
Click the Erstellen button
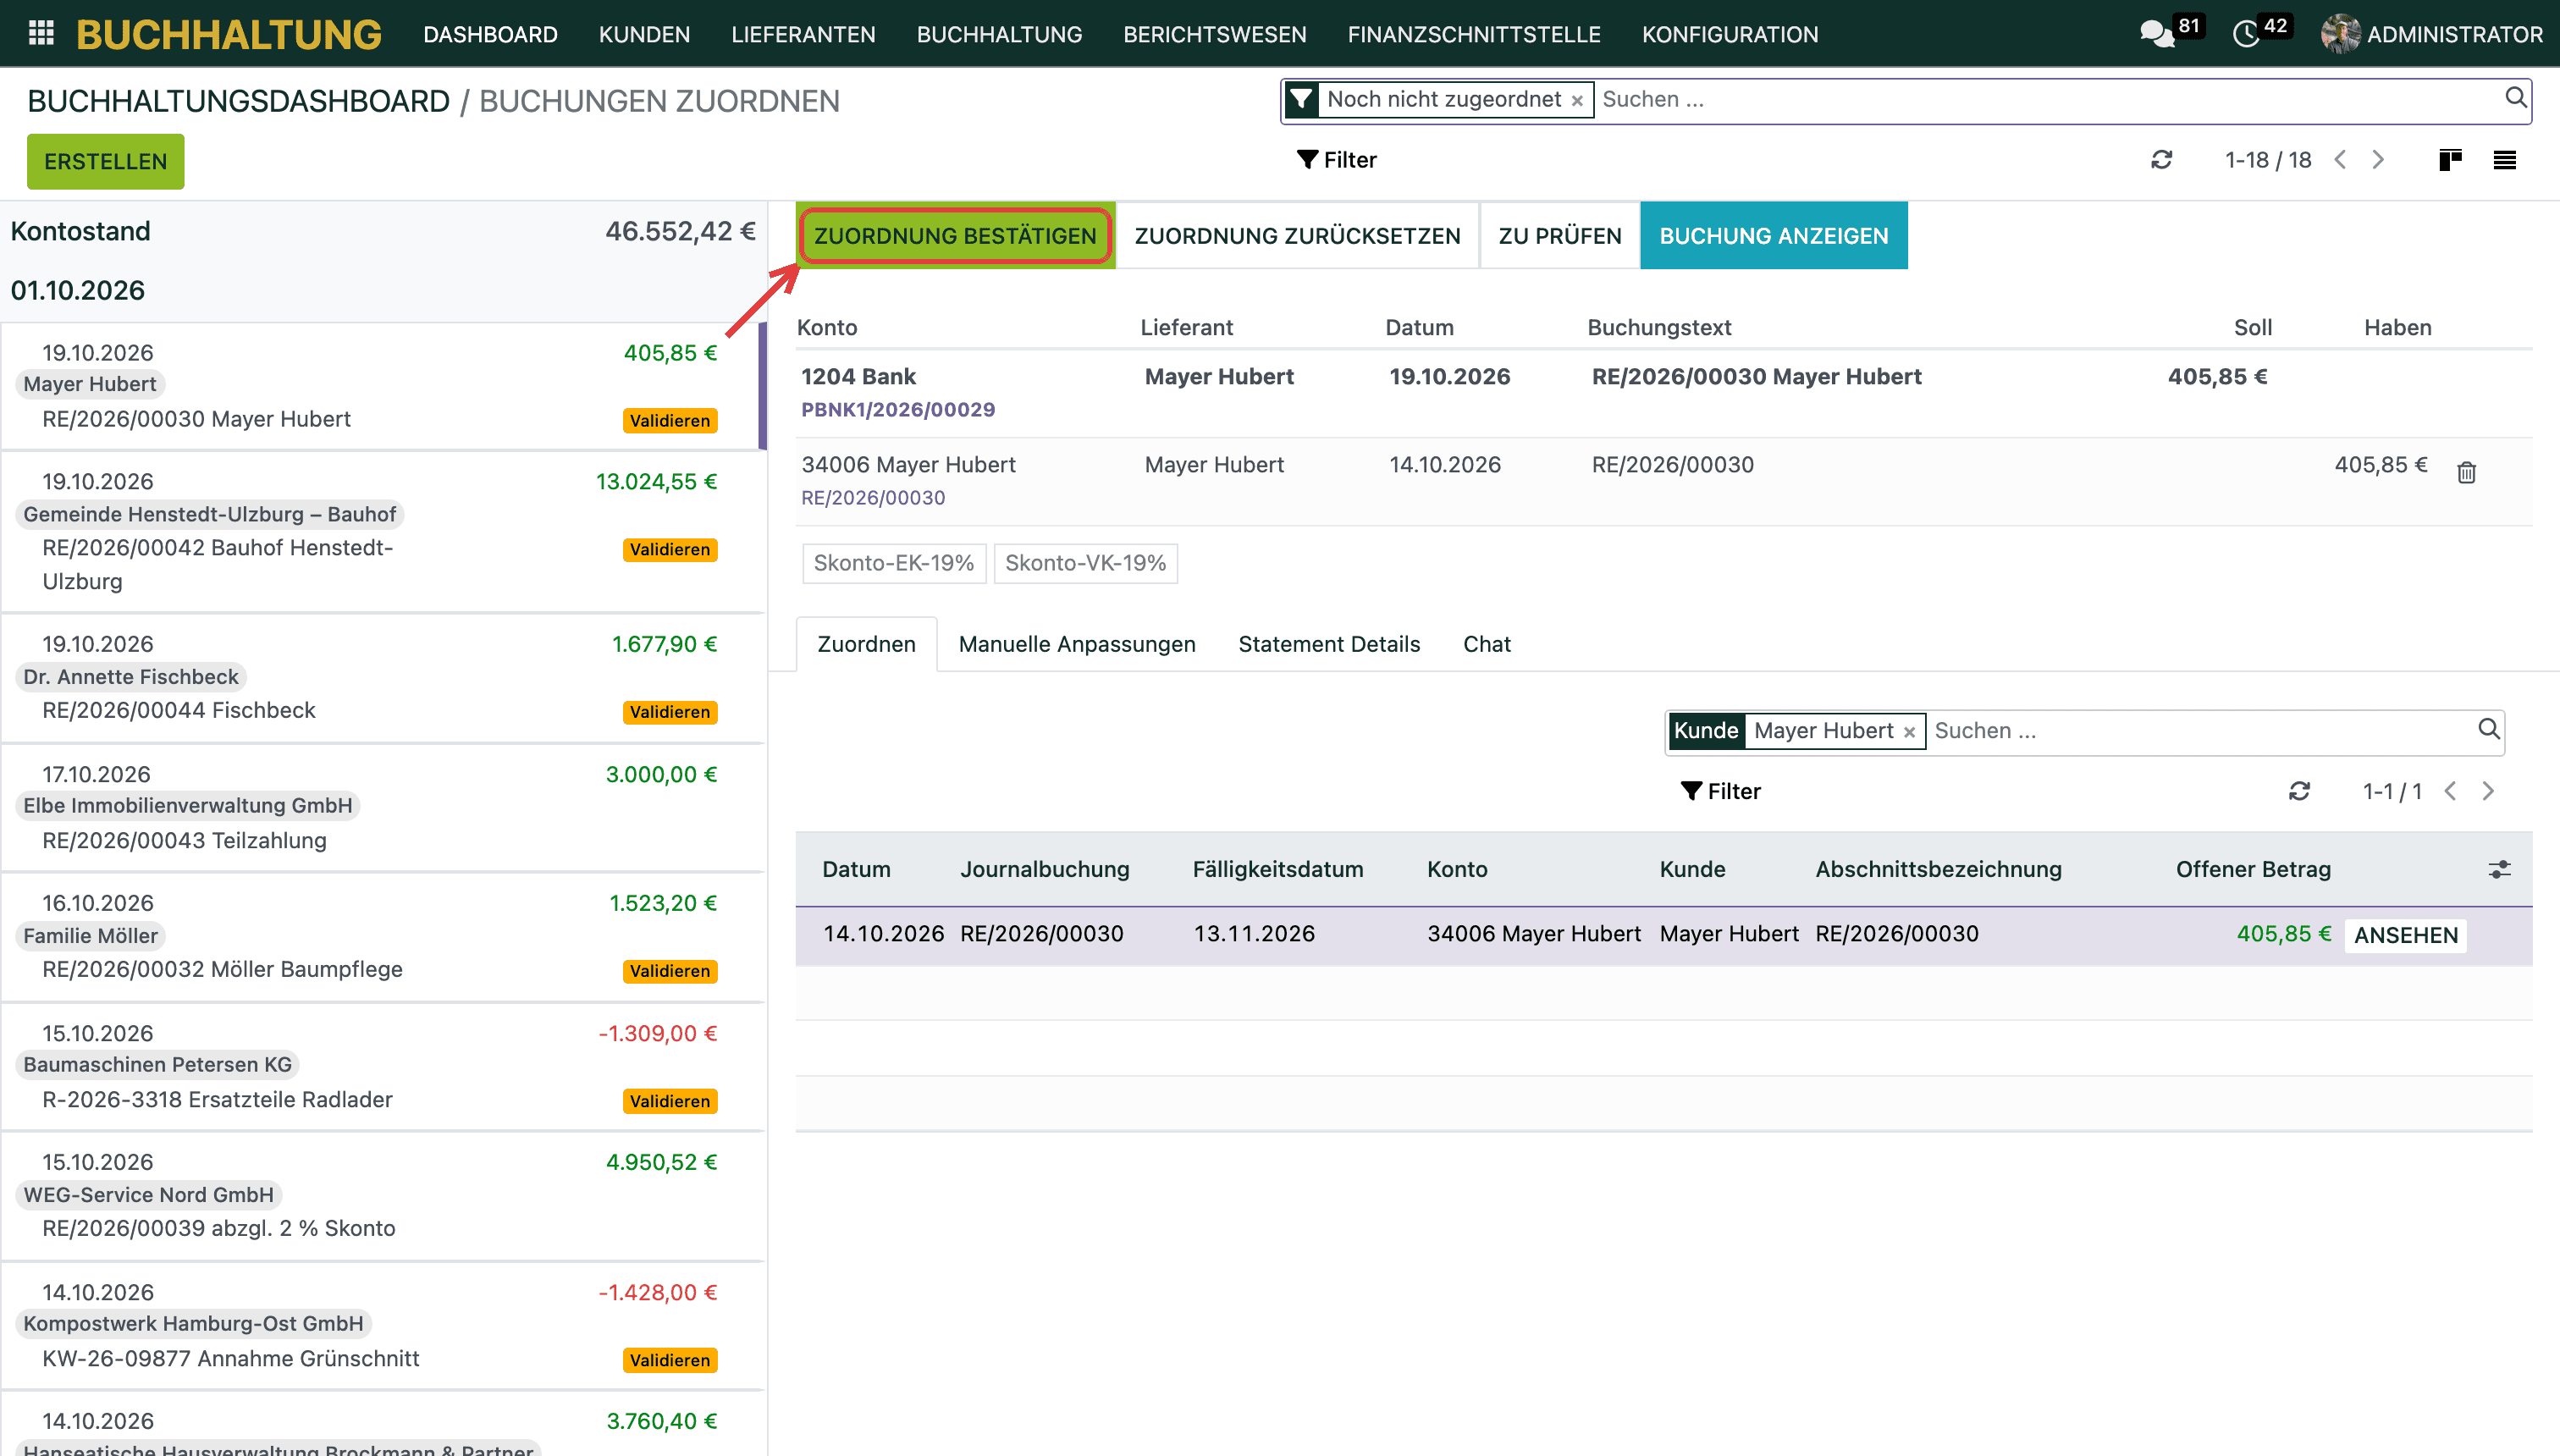point(105,161)
